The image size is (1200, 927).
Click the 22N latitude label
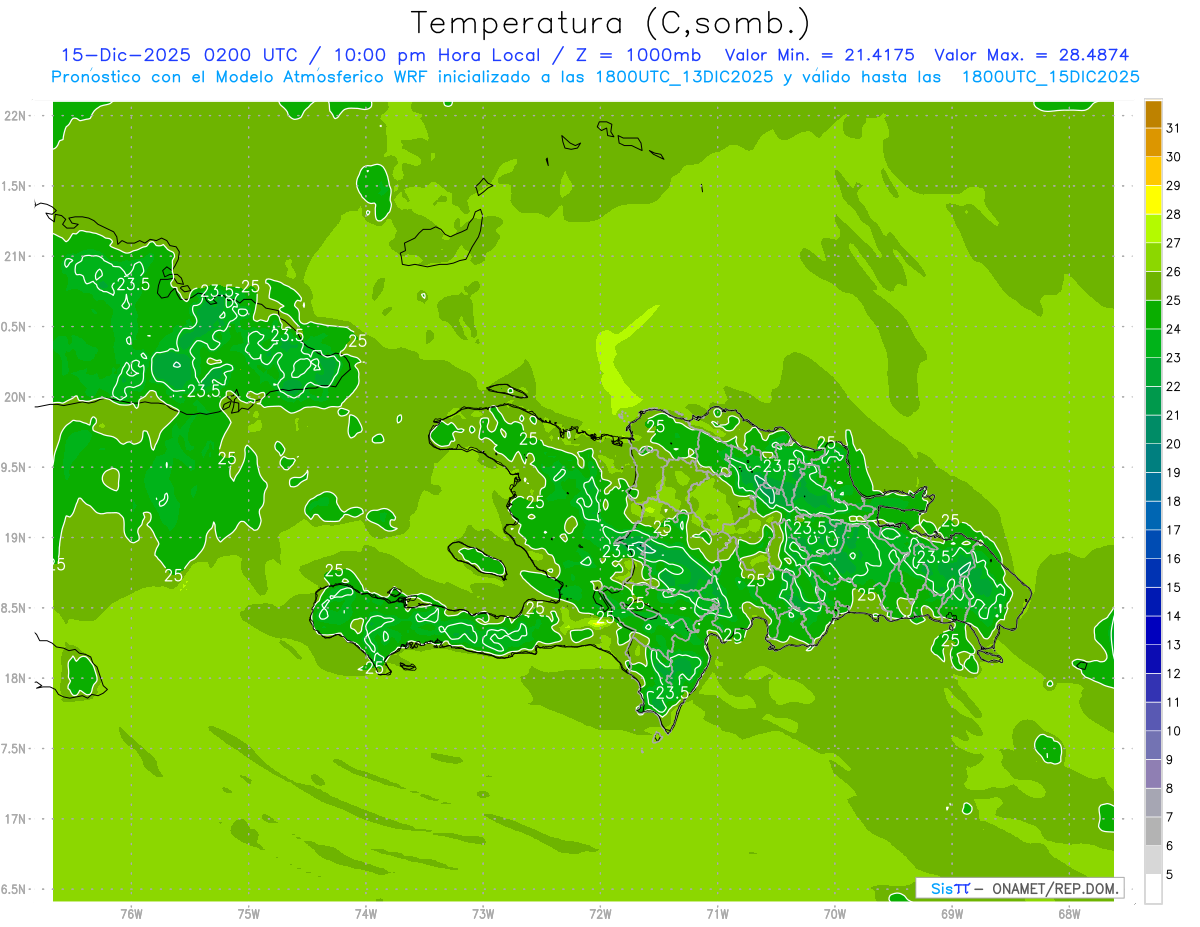pyautogui.click(x=16, y=115)
